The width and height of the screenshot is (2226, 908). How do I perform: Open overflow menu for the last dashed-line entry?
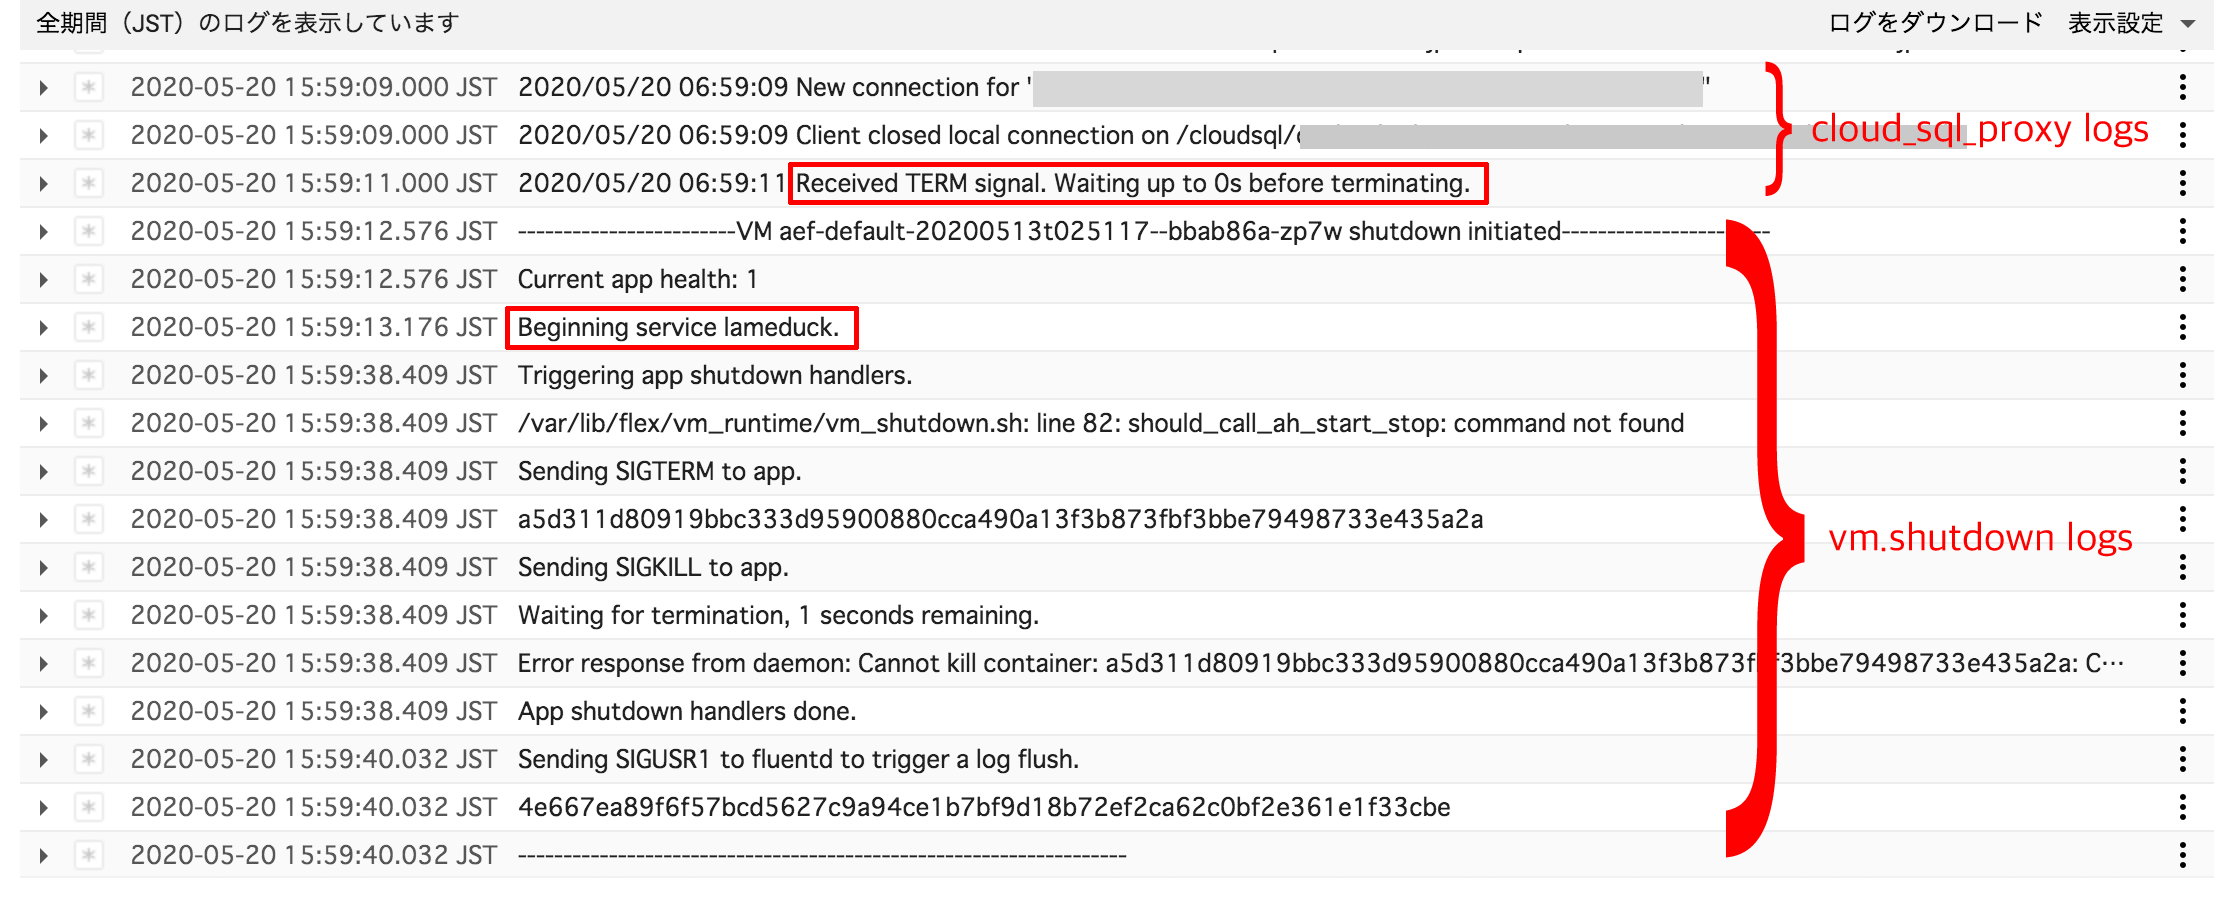tap(2183, 855)
